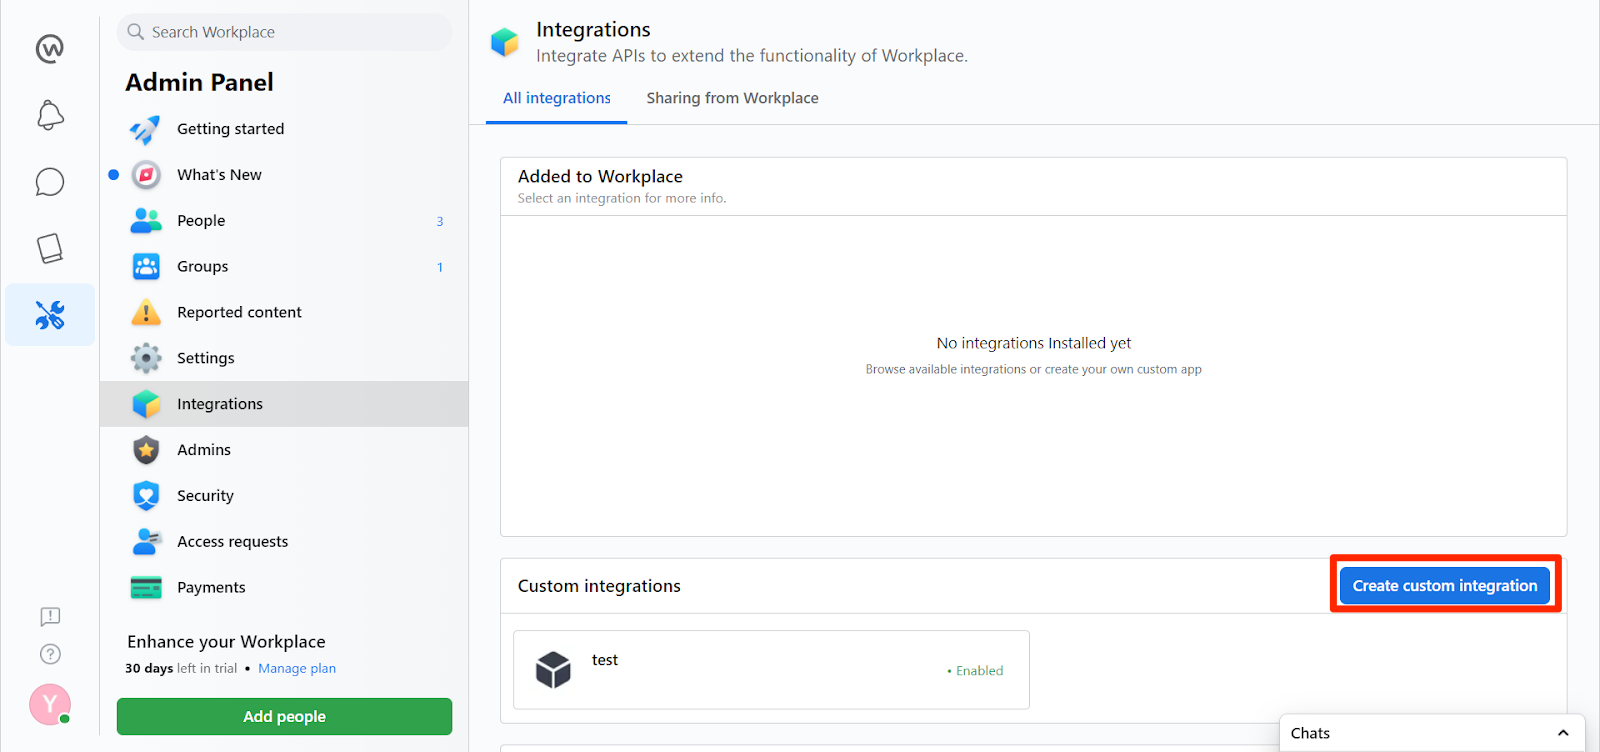Go to Getting started in sidebar

[x=230, y=129]
